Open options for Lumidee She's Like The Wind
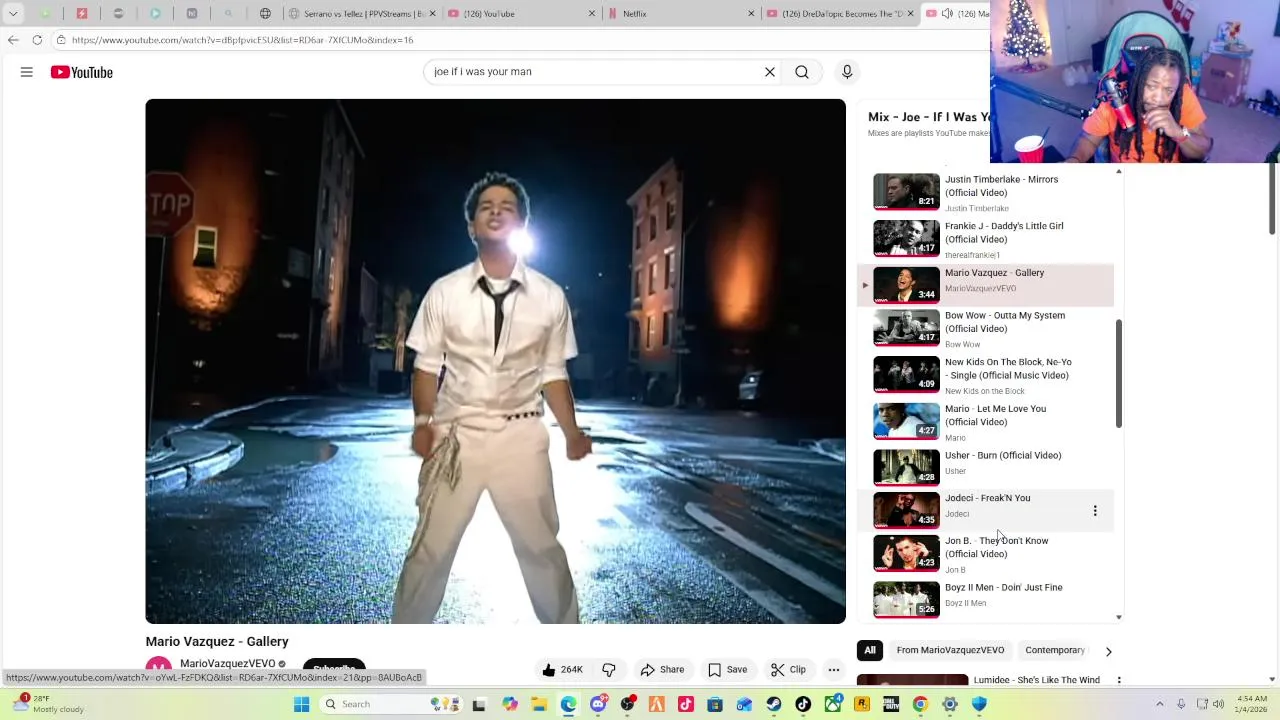Viewport: 1280px width, 720px height. (x=1118, y=680)
